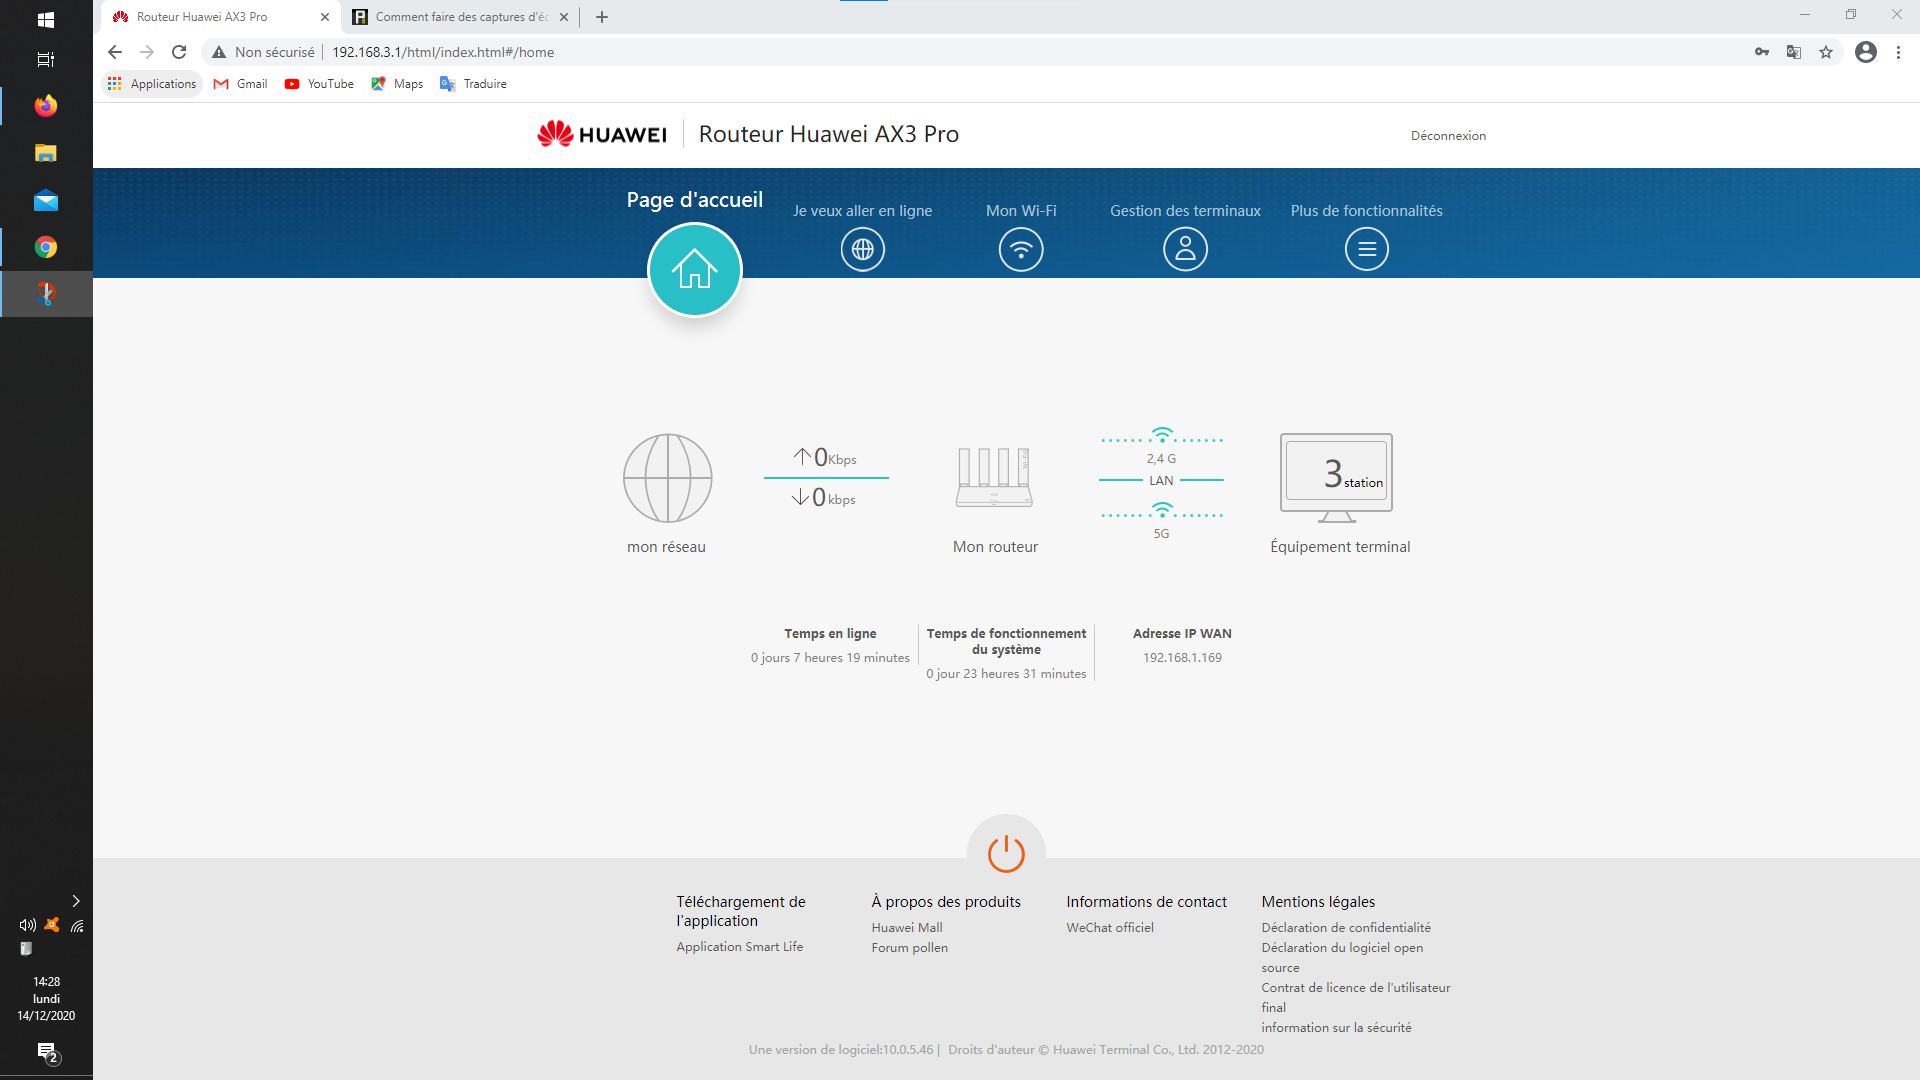This screenshot has width=1920, height=1080.
Task: Click the Page d'accueil home icon
Action: [694, 270]
